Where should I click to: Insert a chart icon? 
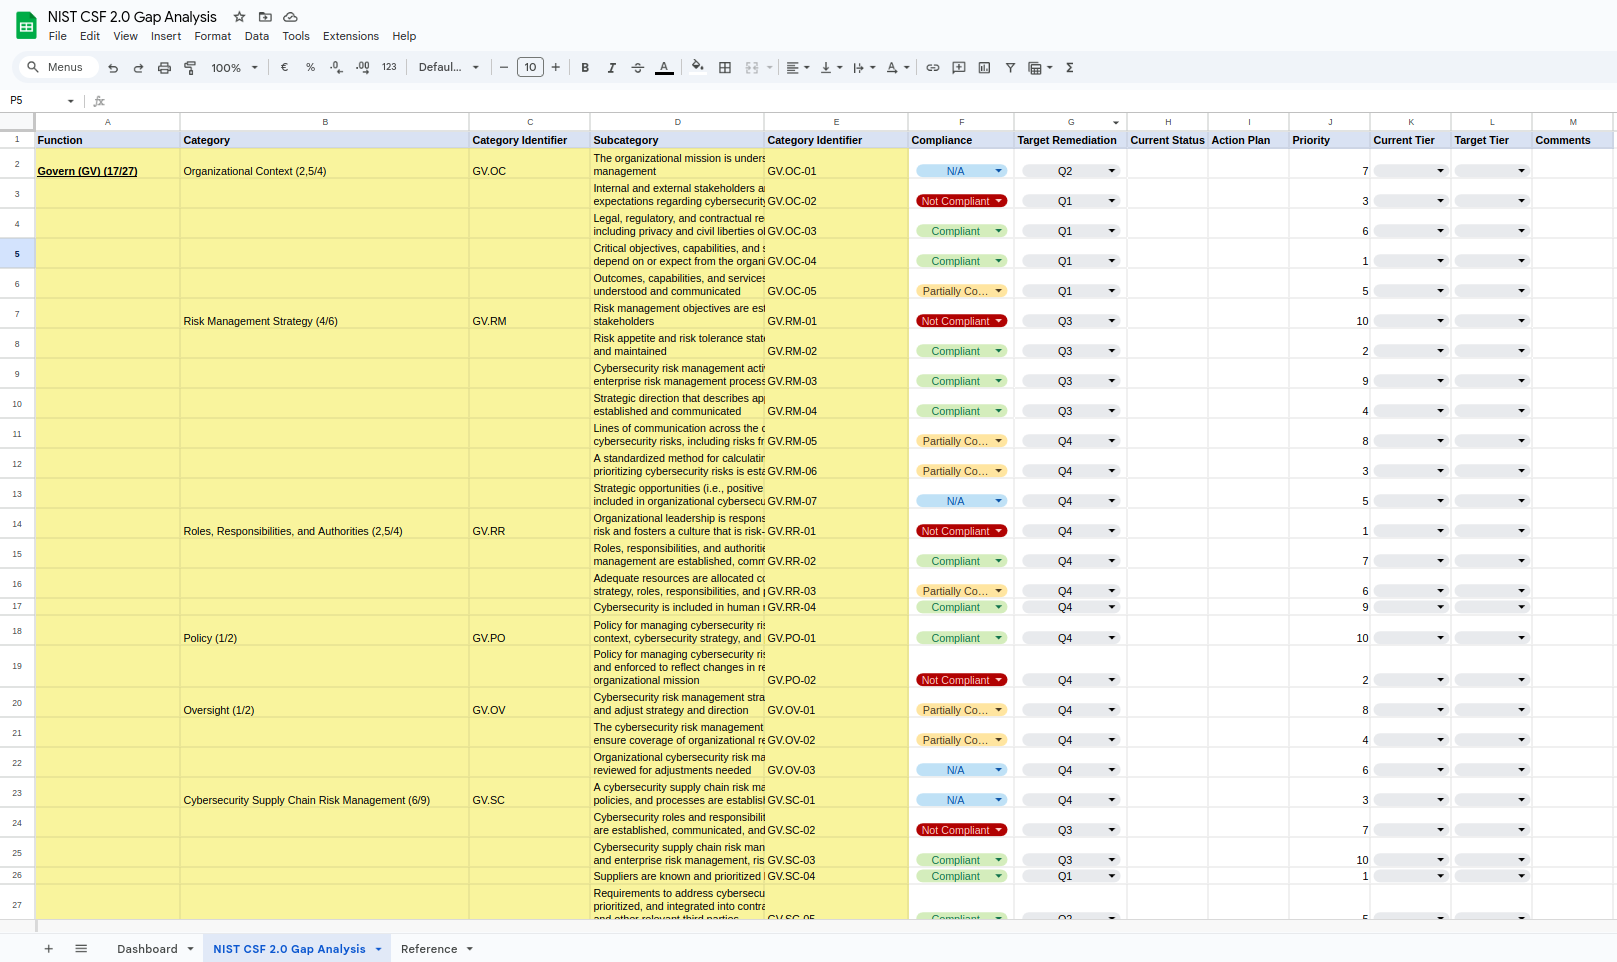[985, 68]
